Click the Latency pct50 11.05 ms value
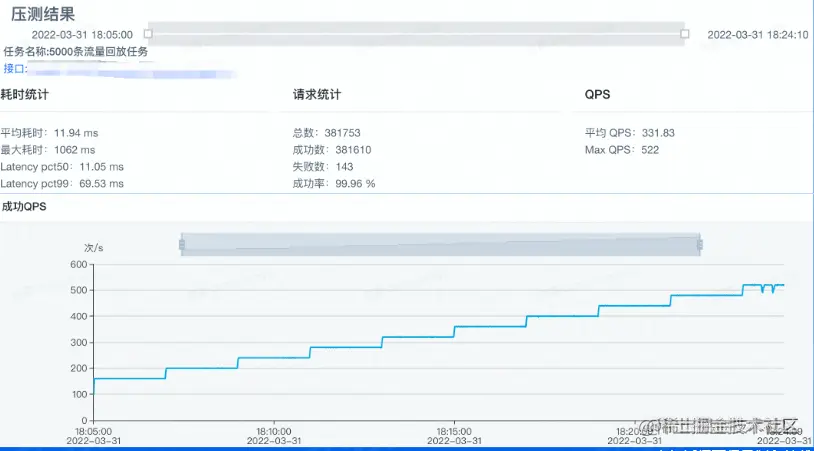This screenshot has width=814, height=451. point(101,167)
